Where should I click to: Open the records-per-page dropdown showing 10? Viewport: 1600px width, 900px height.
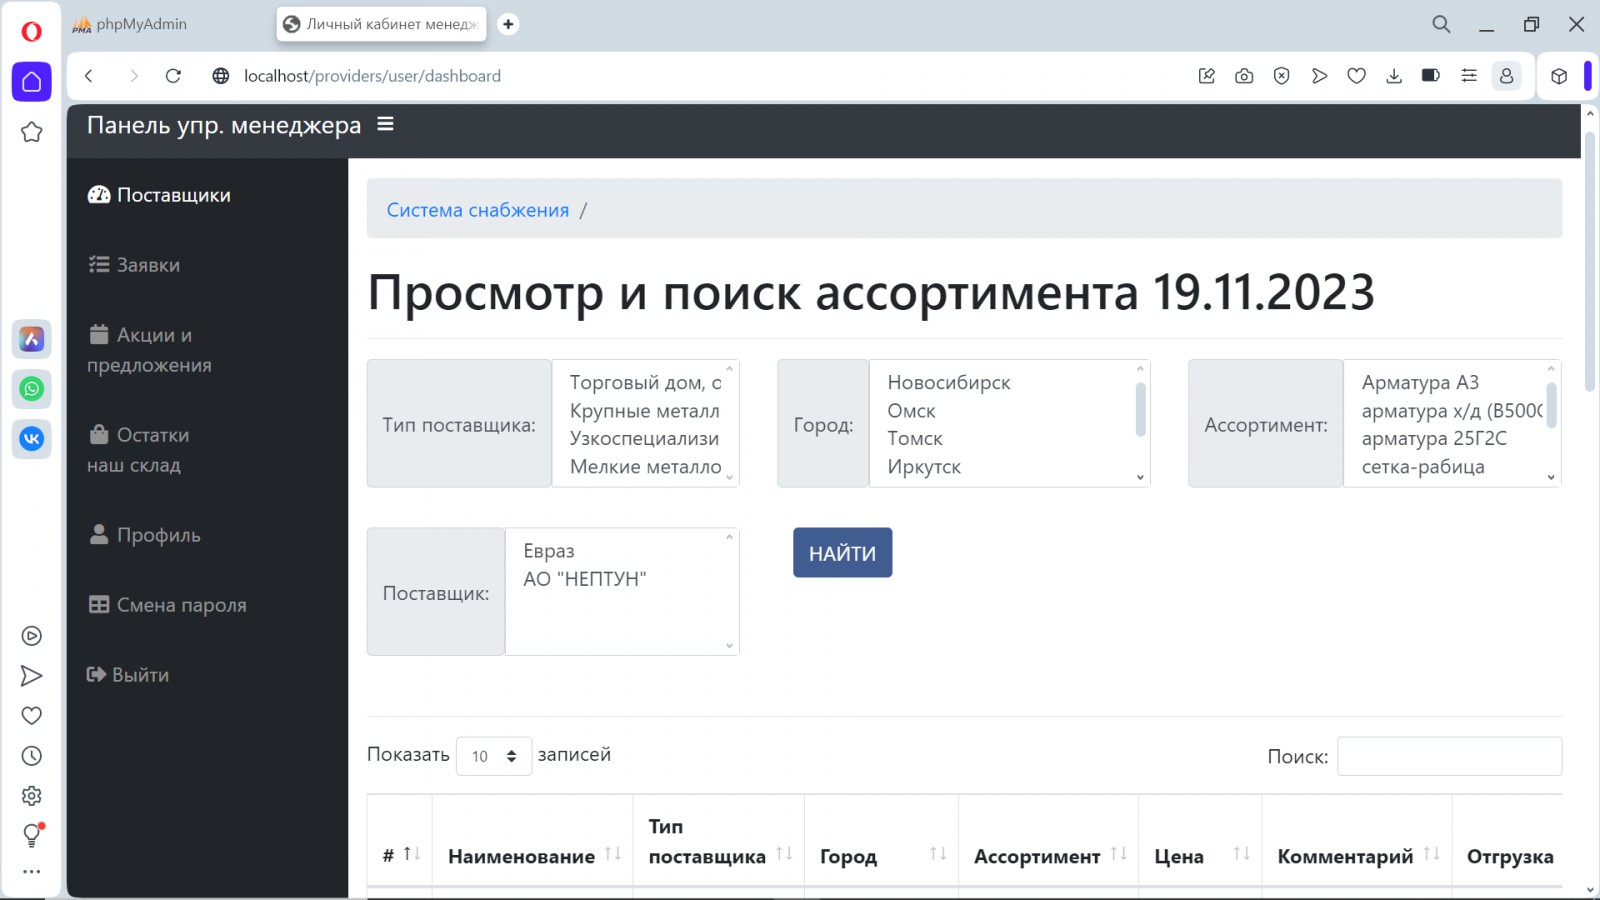pyautogui.click(x=494, y=756)
